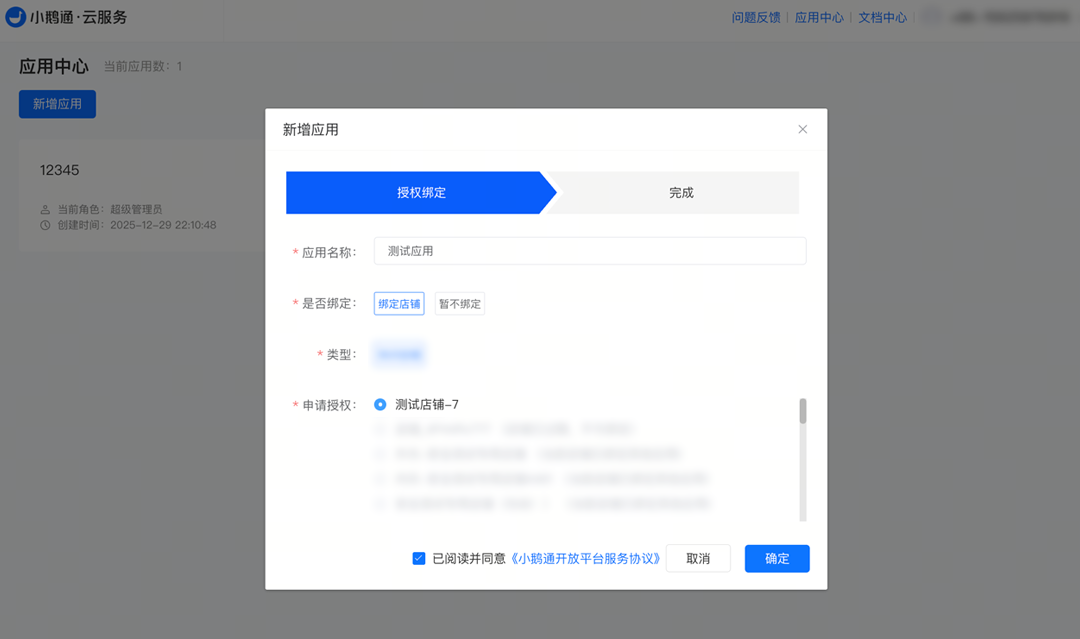Click the 创建时间 2025-12-29 22:10:48 text
This screenshot has height=639, width=1080.
[x=136, y=225]
